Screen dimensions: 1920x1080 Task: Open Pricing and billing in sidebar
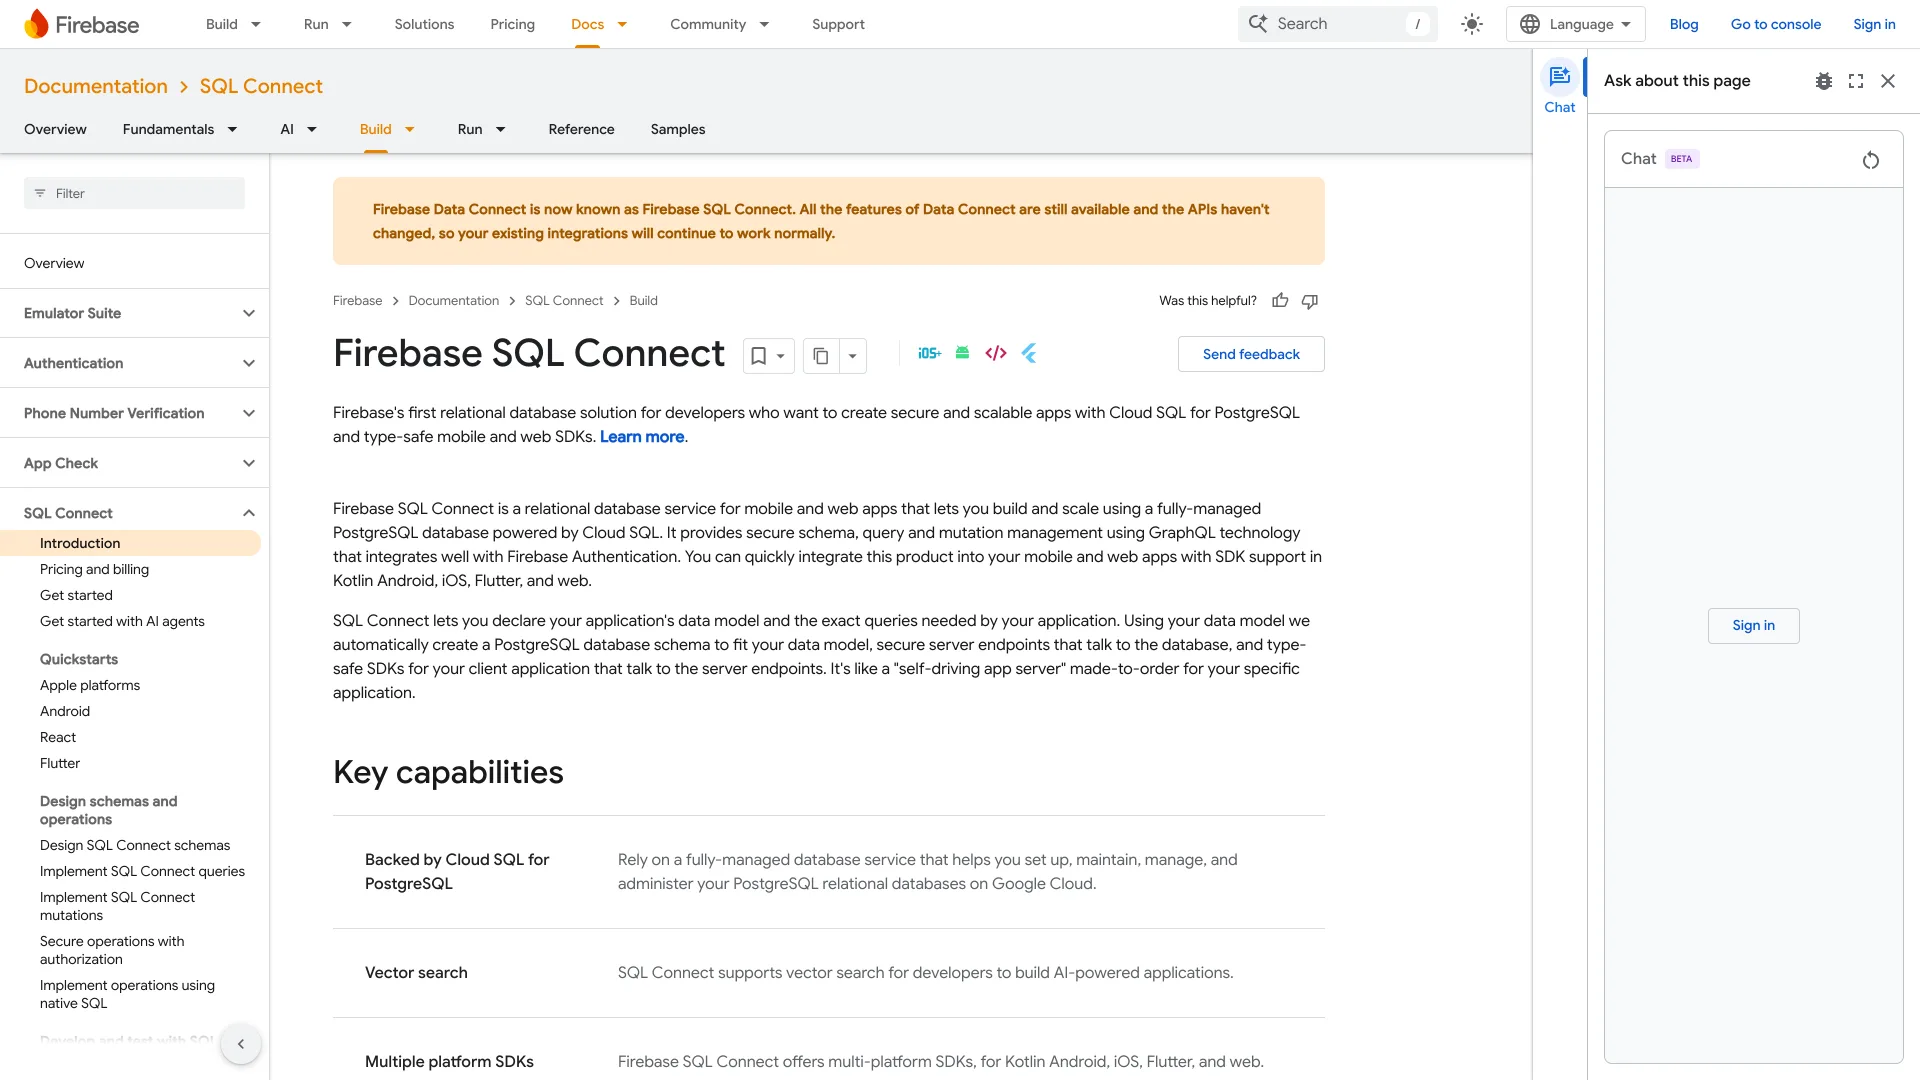click(x=94, y=569)
